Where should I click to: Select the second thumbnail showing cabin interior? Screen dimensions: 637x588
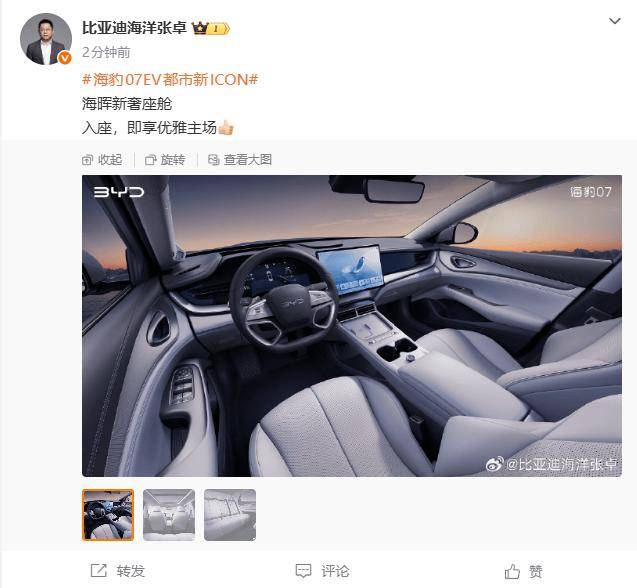(169, 515)
